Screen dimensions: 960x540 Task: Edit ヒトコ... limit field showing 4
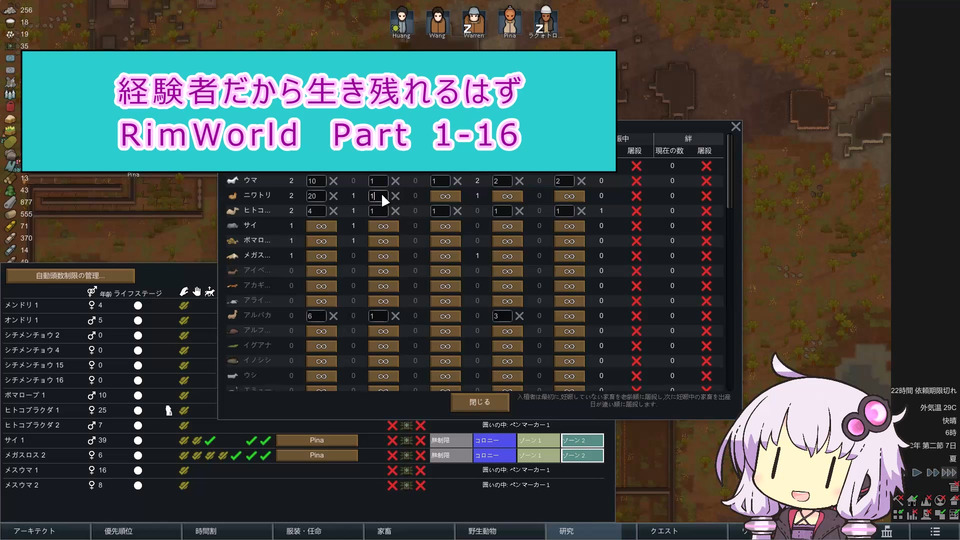(x=316, y=211)
